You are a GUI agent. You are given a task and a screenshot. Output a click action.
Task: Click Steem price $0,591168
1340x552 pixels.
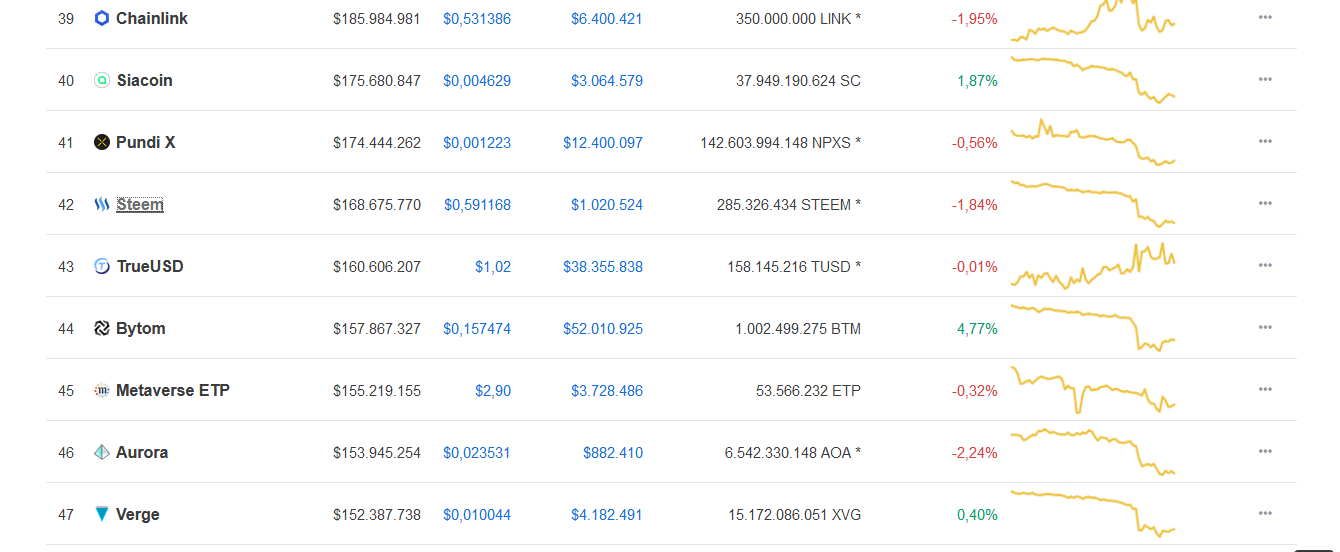(x=477, y=205)
